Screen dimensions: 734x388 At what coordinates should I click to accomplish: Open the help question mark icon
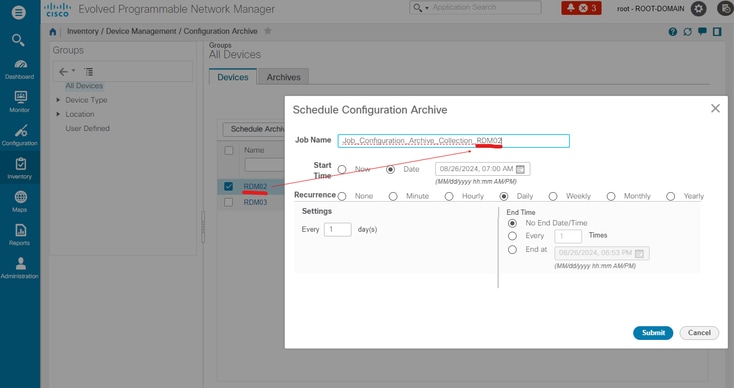point(673,32)
